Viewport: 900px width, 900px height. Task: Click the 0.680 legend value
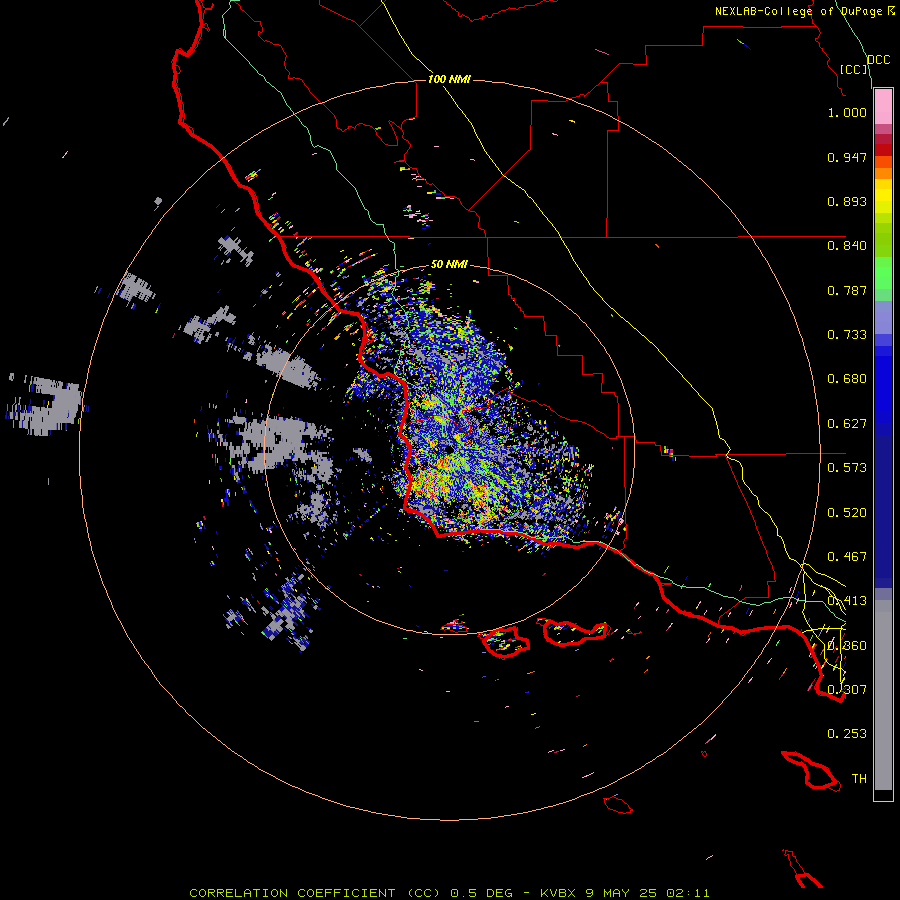coord(847,379)
